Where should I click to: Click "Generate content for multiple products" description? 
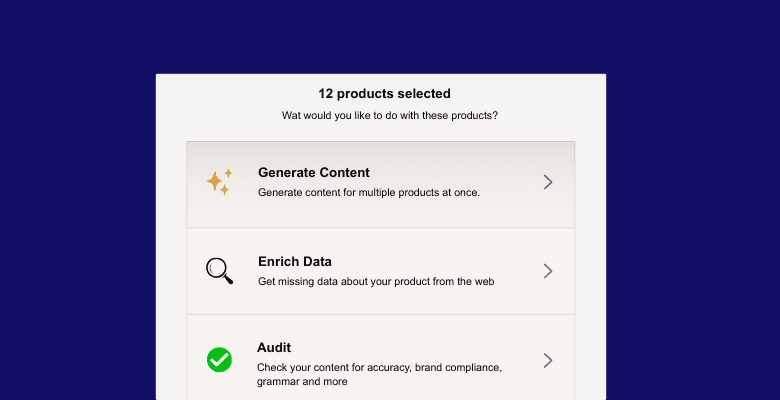(x=368, y=192)
